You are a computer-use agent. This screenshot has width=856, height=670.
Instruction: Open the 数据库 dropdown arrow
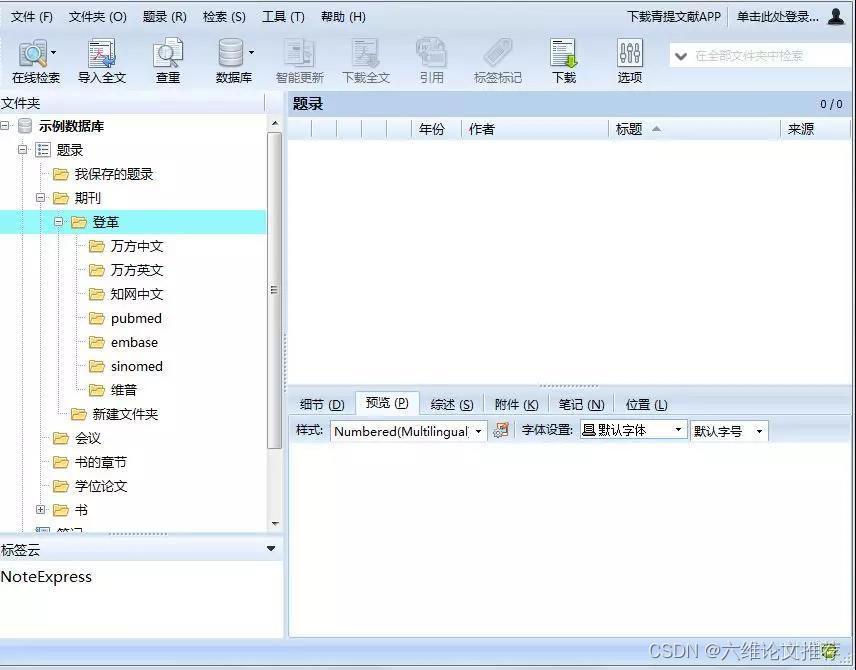pos(251,52)
